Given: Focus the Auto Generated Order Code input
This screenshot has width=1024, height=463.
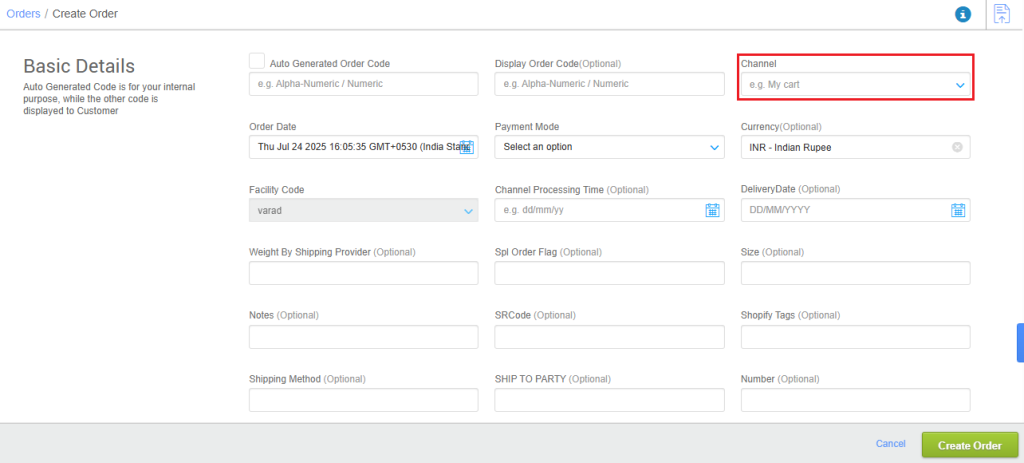Looking at the screenshot, I should tap(364, 84).
